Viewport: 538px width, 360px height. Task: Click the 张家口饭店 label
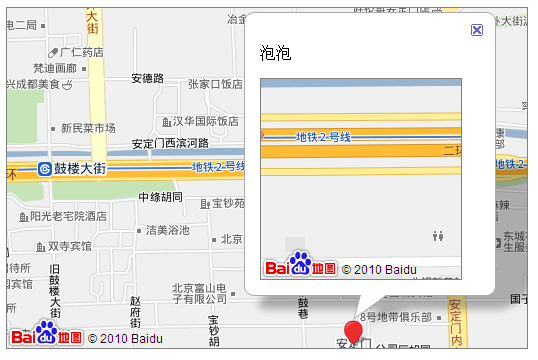point(215,84)
